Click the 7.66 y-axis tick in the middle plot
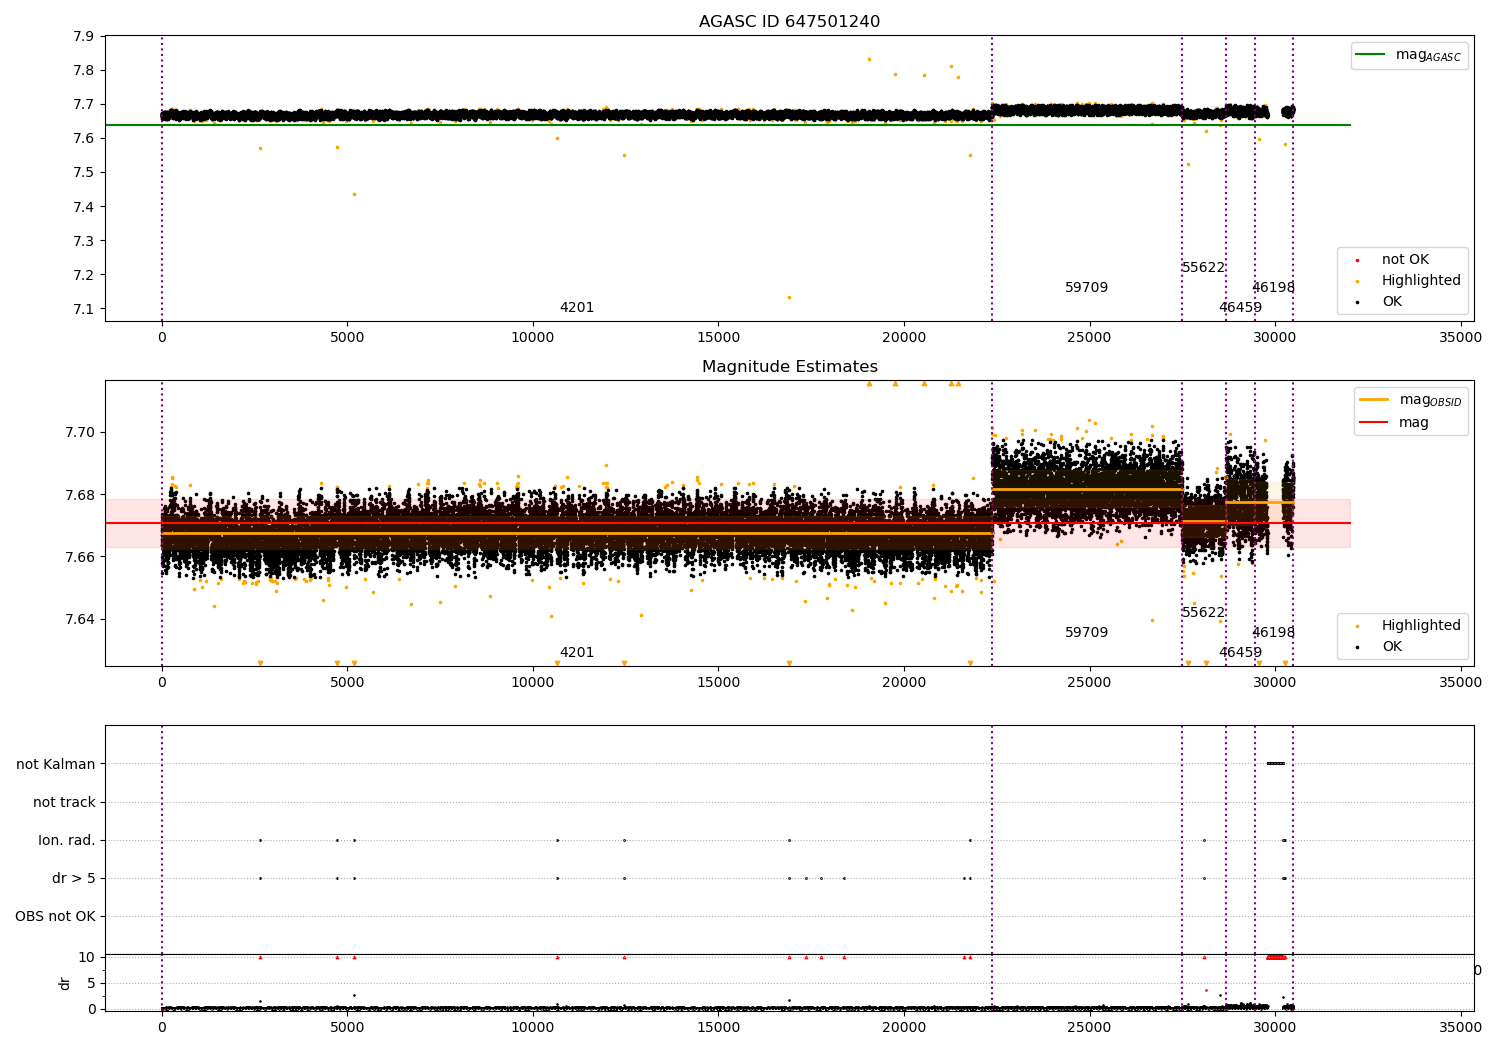Viewport: 1500px width, 1050px height. click(80, 557)
